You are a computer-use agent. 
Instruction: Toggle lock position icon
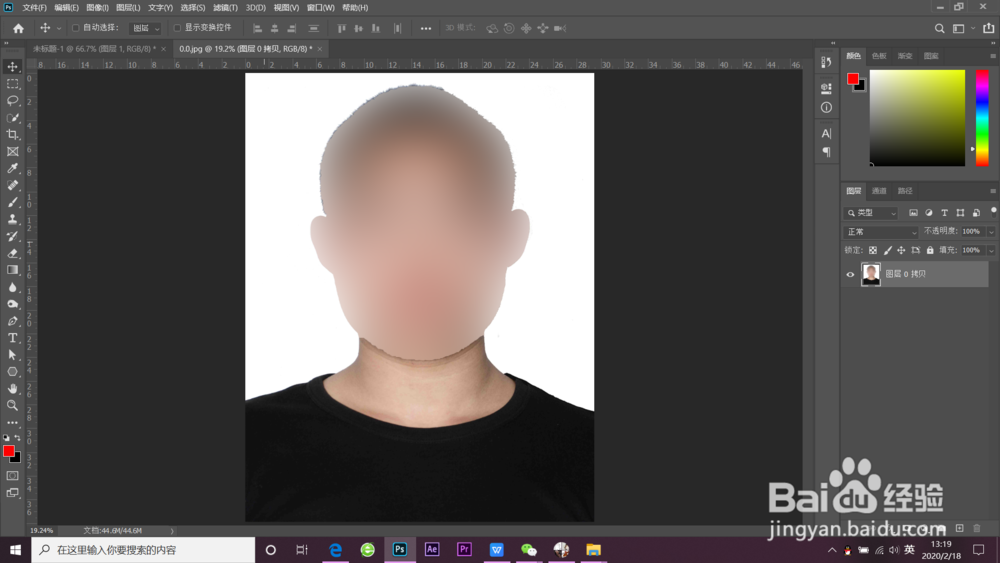click(901, 251)
